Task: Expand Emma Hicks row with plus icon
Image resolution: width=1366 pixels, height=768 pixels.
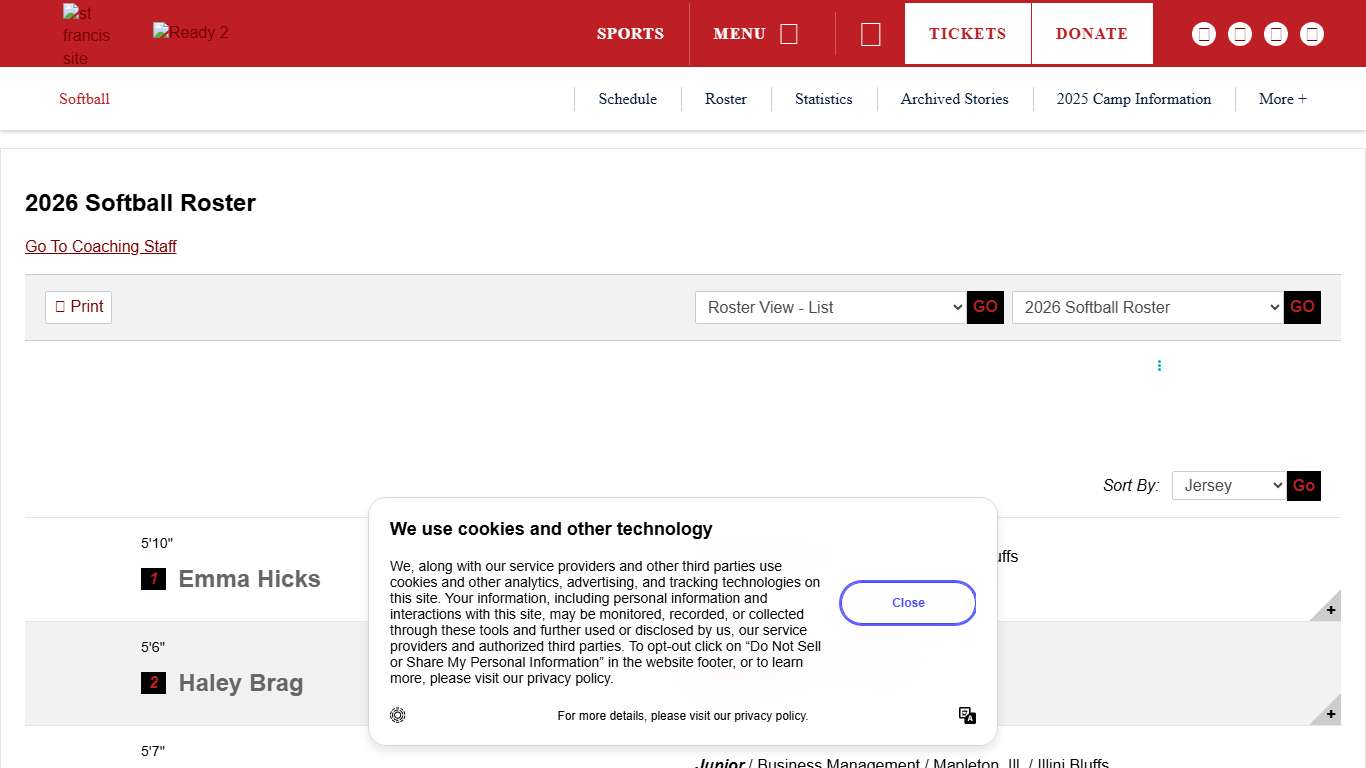Action: point(1330,610)
